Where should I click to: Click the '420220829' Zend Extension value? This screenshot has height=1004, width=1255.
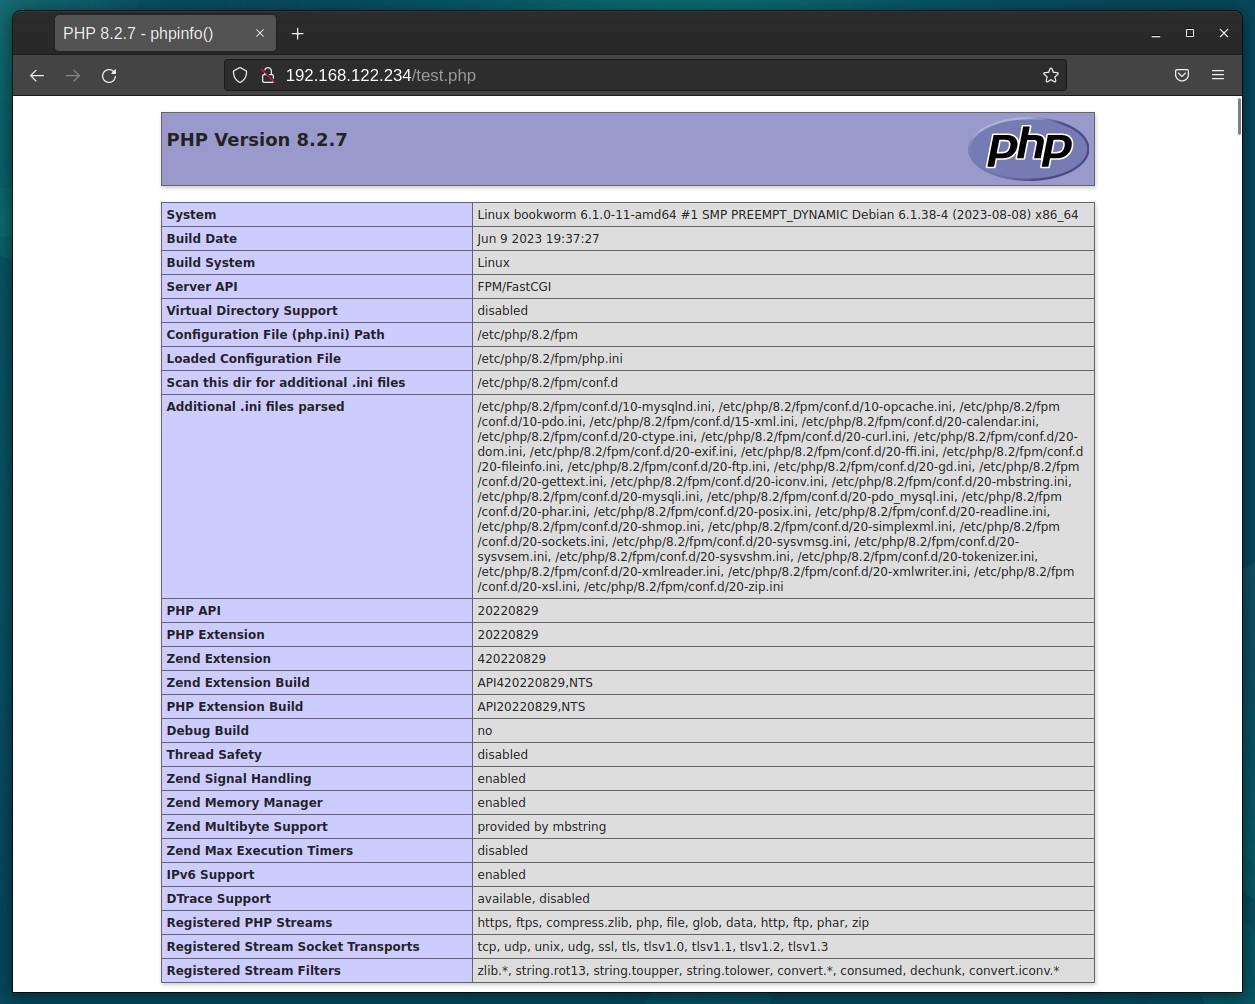click(511, 659)
